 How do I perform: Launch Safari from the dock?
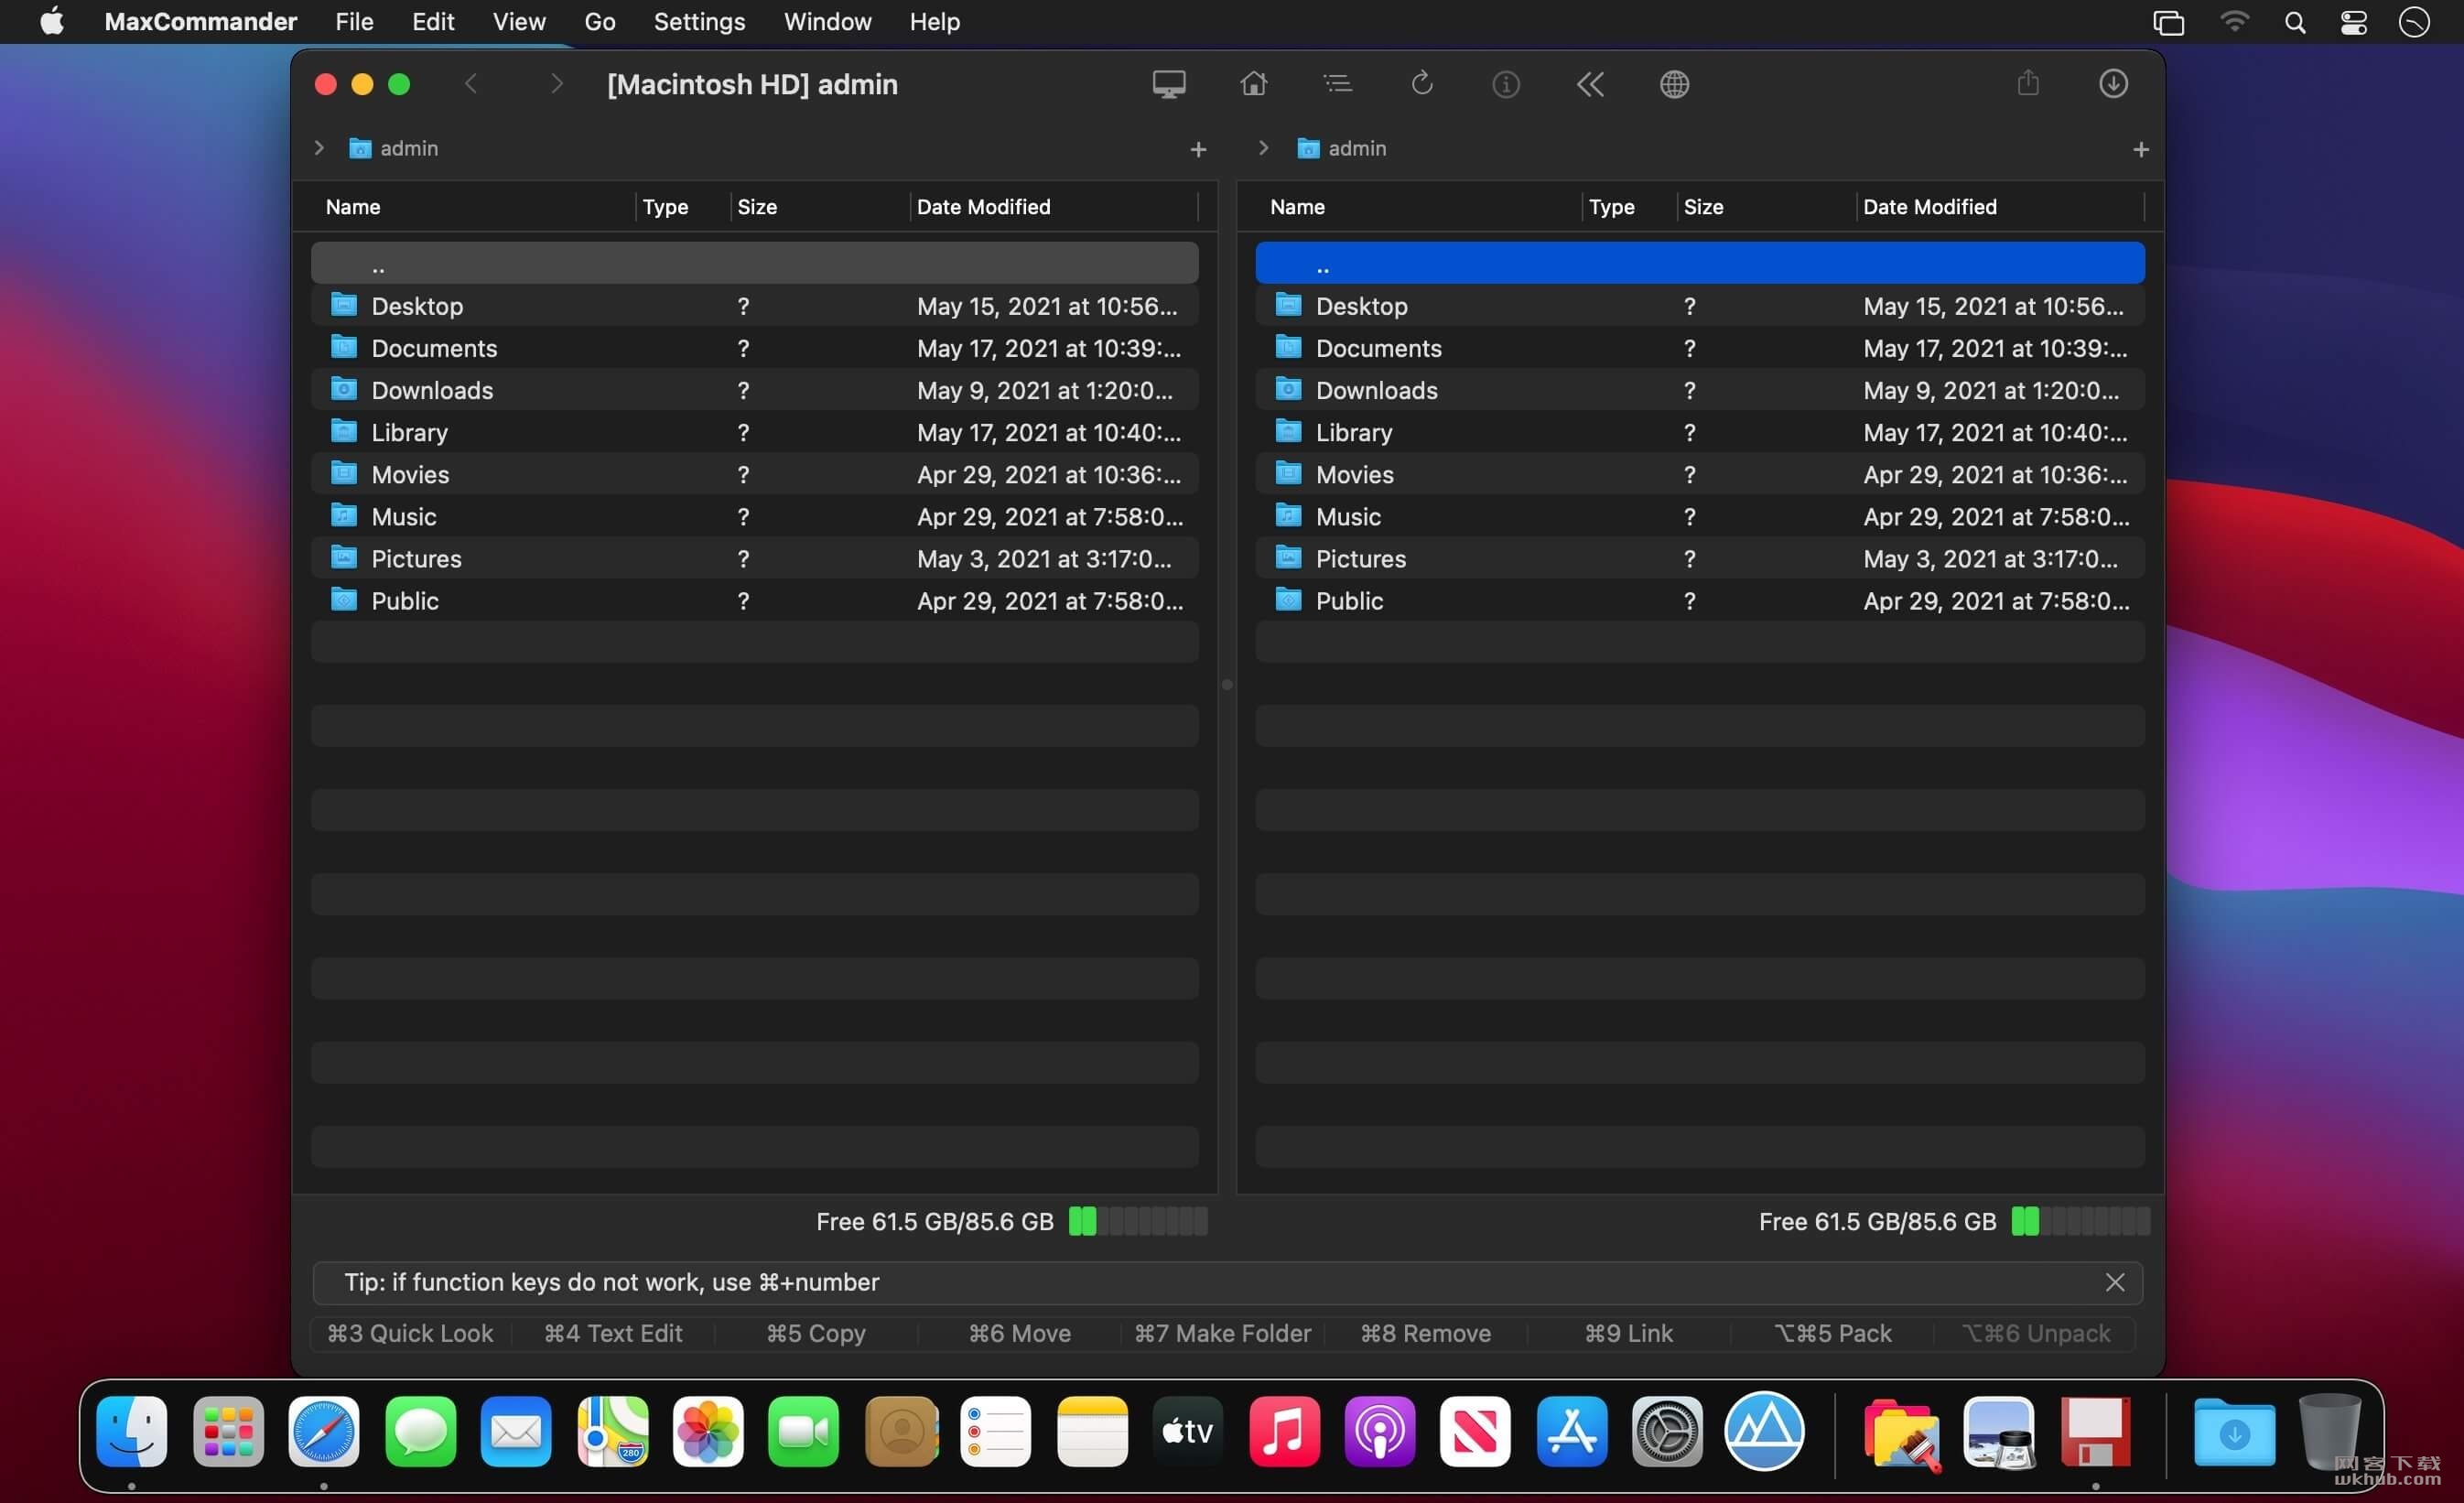324,1431
